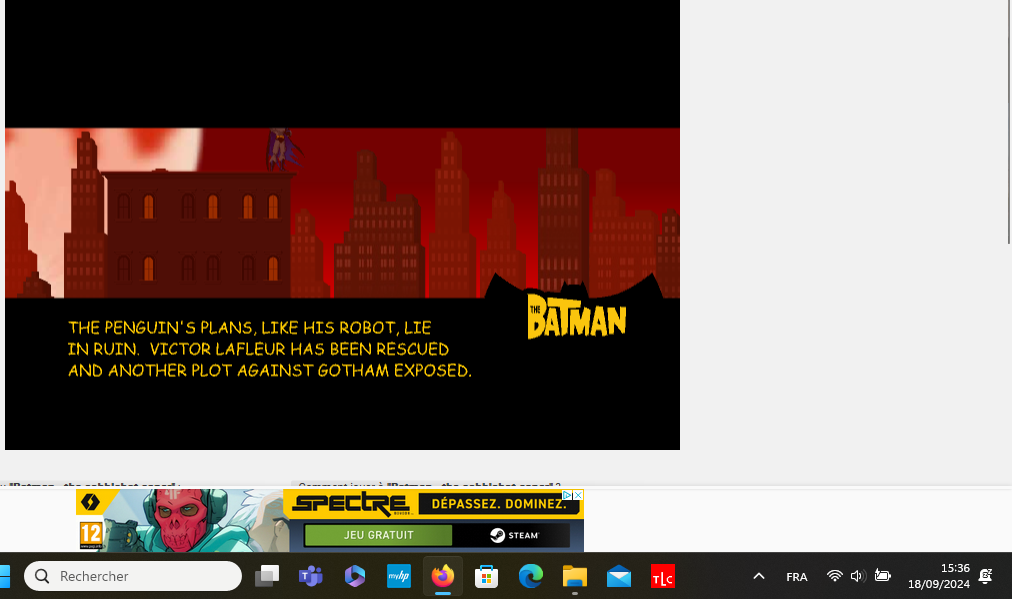Open Firefox from the taskbar
This screenshot has width=1012, height=599.
point(442,577)
